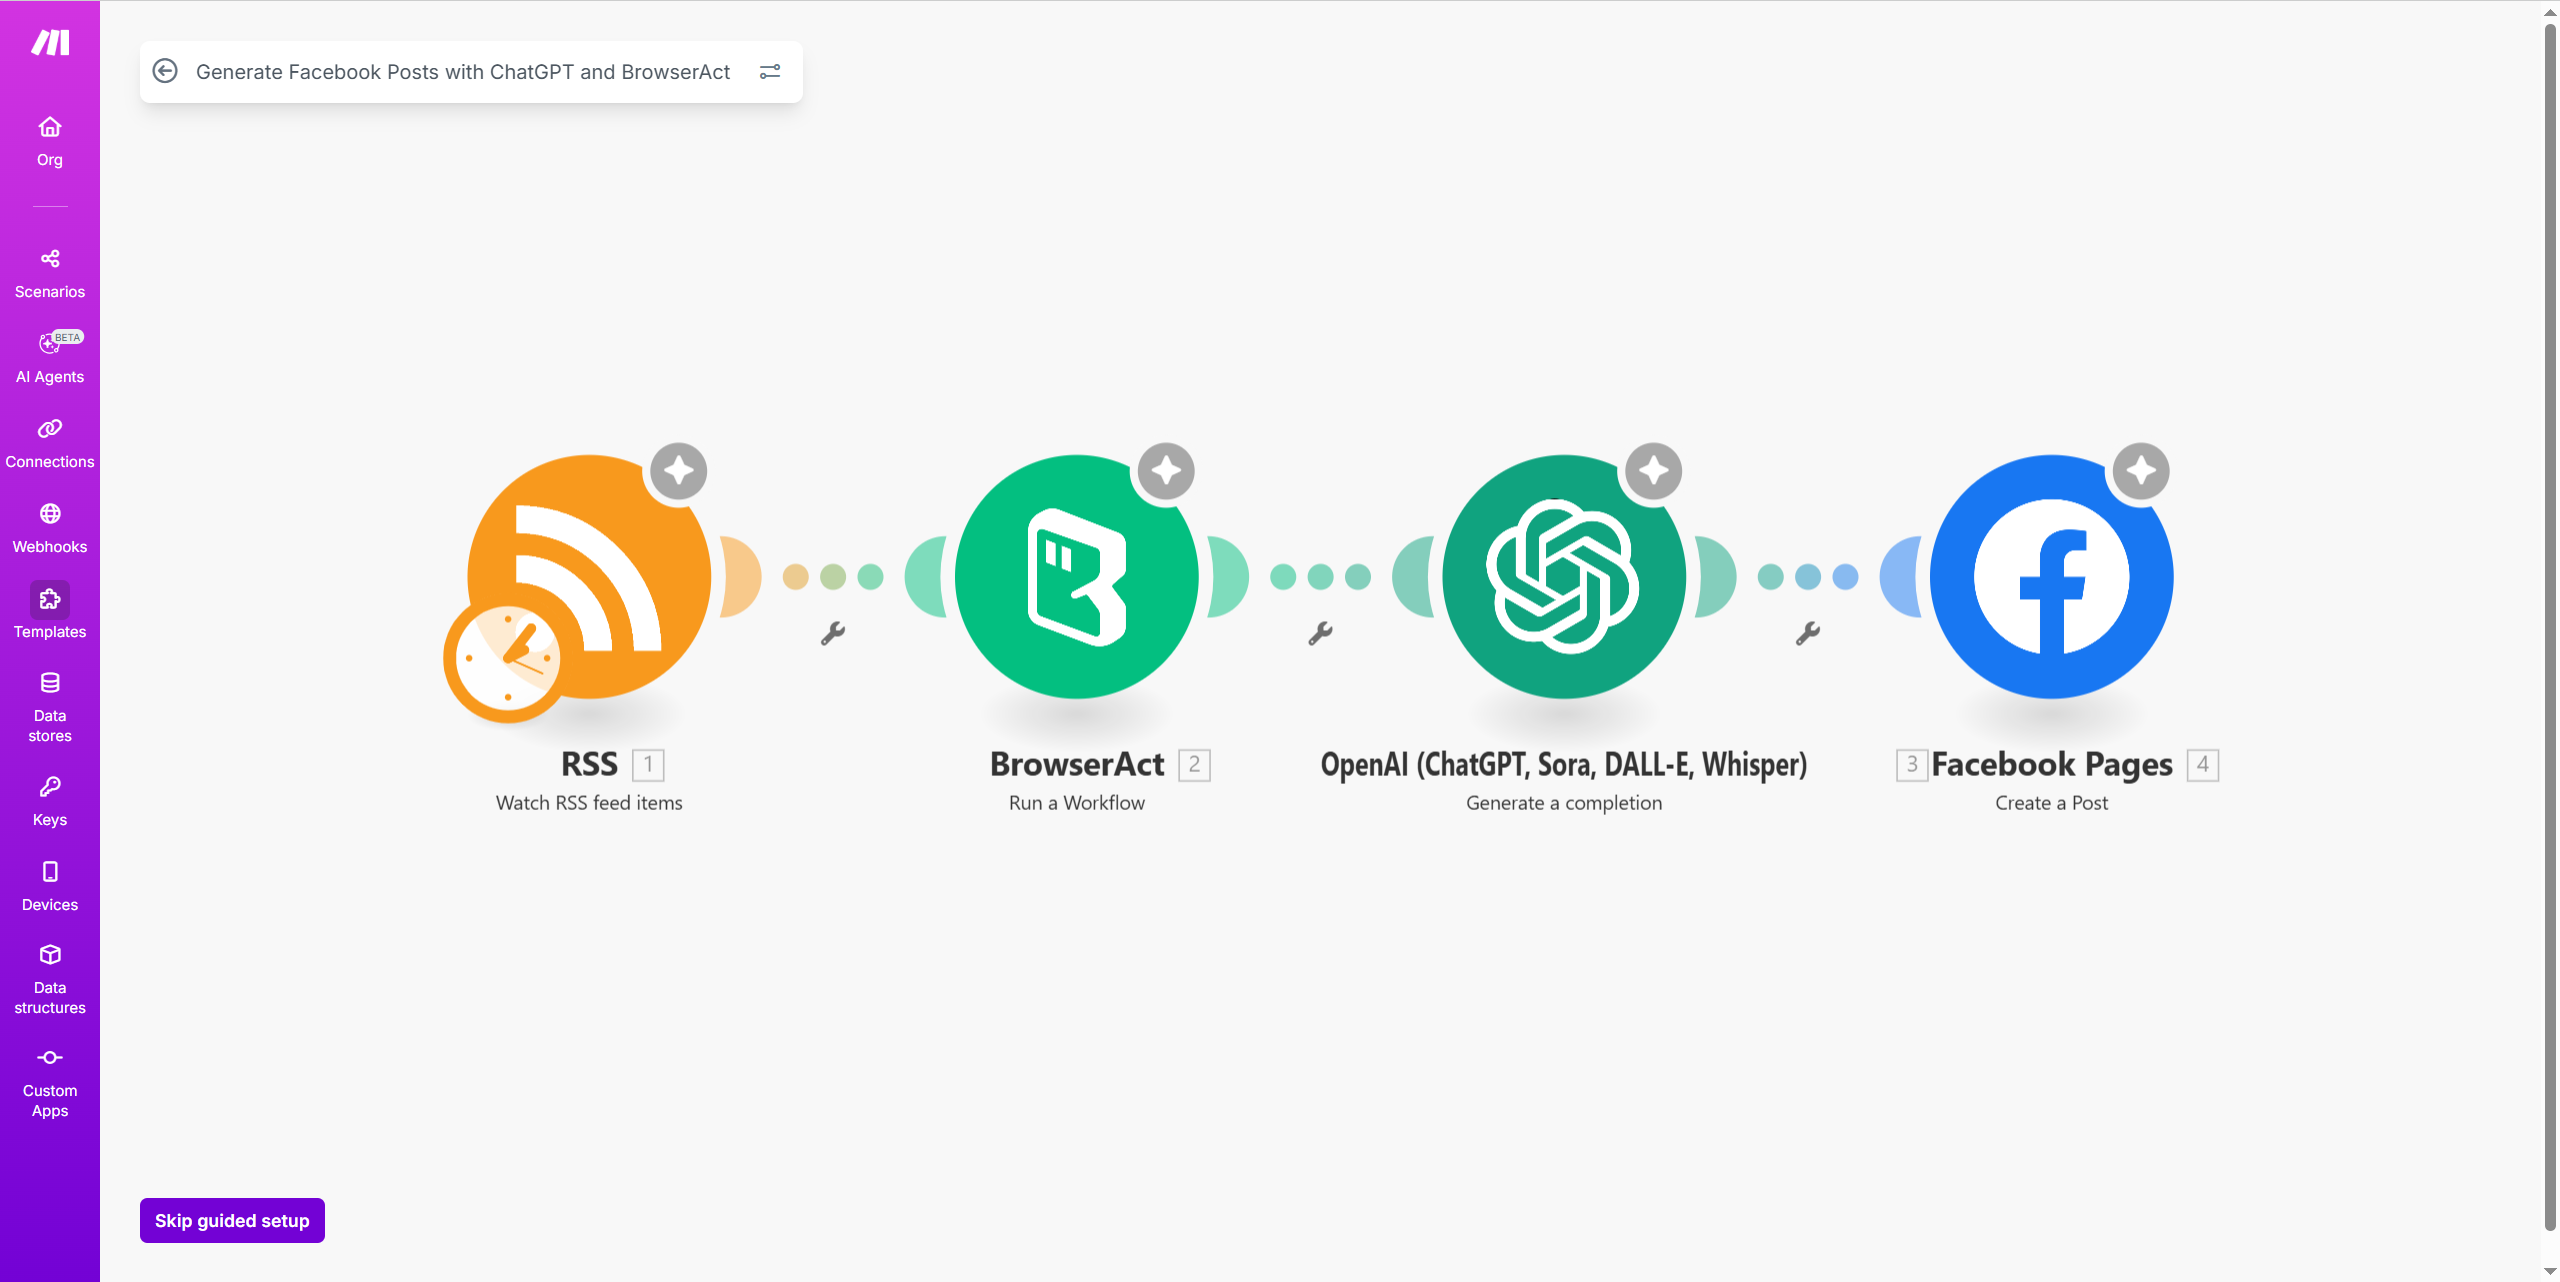This screenshot has width=2560, height=1282.
Task: Go back using the arrow icon
Action: pyautogui.click(x=165, y=71)
